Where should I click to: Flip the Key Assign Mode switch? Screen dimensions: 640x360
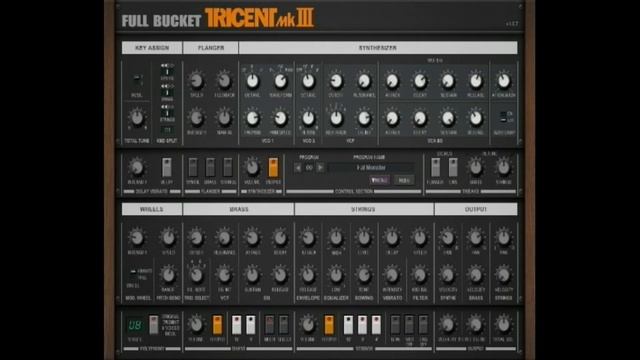pos(138,80)
